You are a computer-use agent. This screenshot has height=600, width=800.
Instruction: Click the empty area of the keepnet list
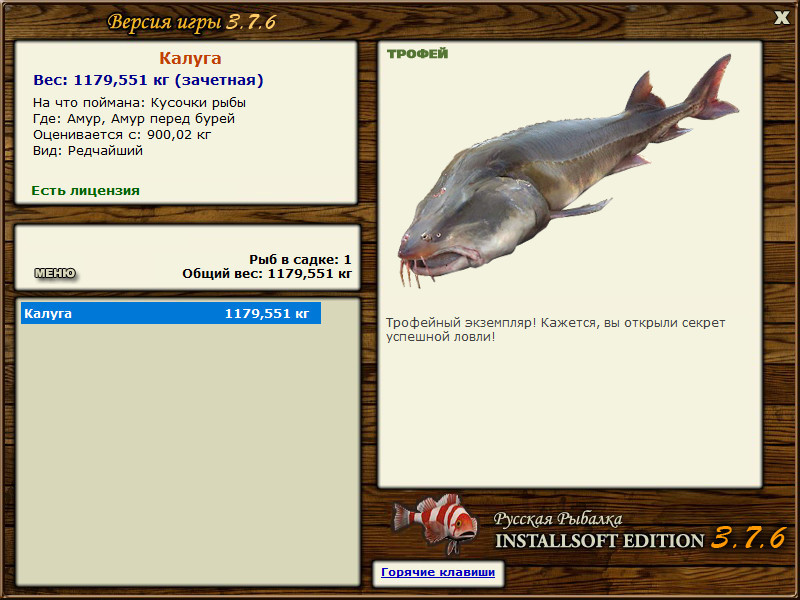click(x=188, y=454)
